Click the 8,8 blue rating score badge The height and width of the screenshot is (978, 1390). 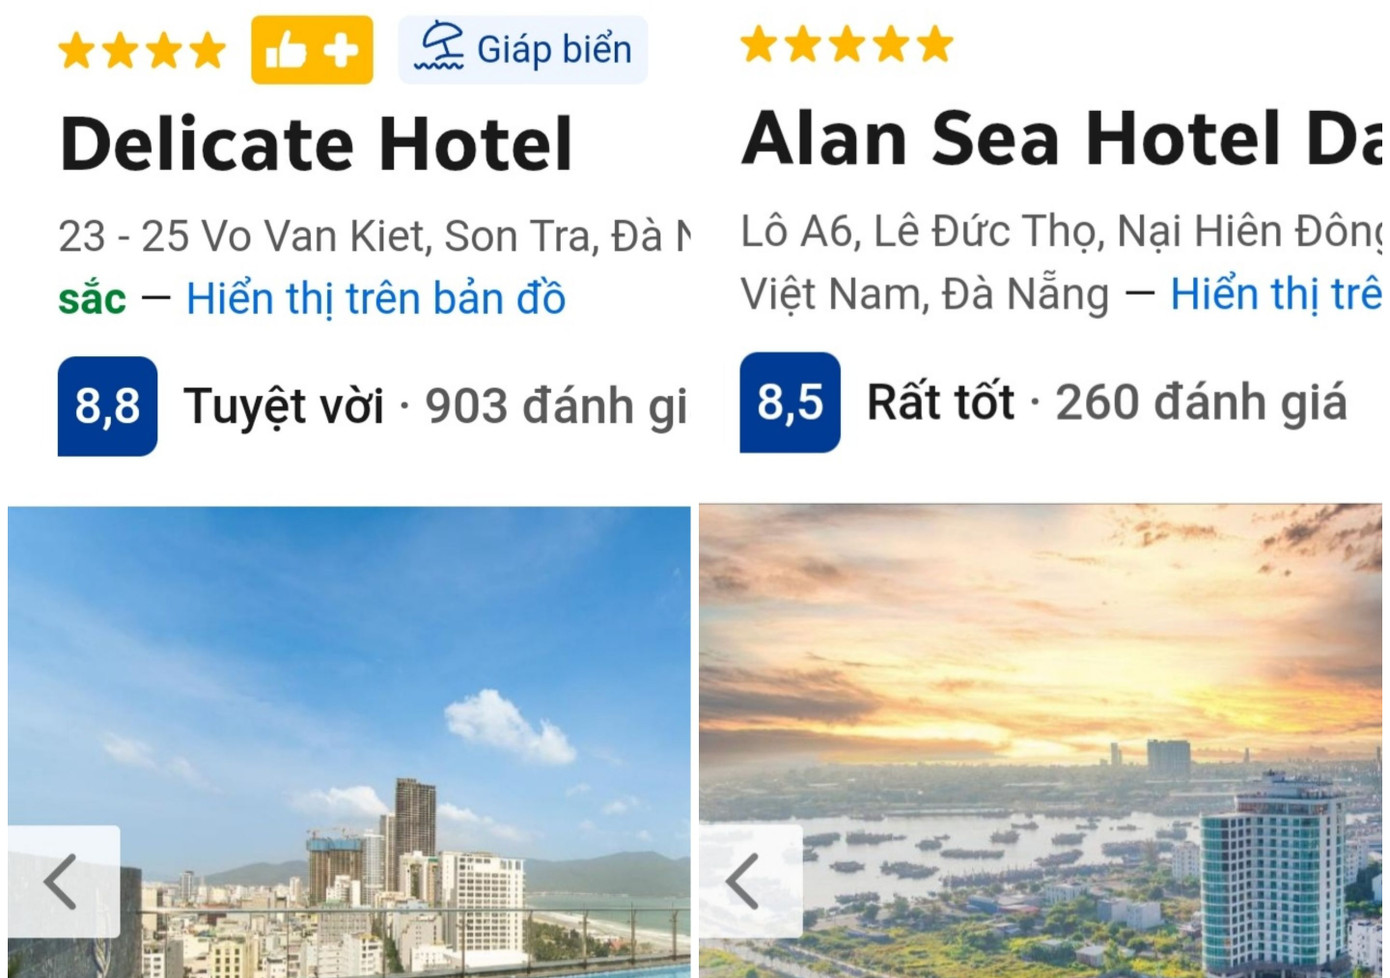pyautogui.click(x=106, y=404)
